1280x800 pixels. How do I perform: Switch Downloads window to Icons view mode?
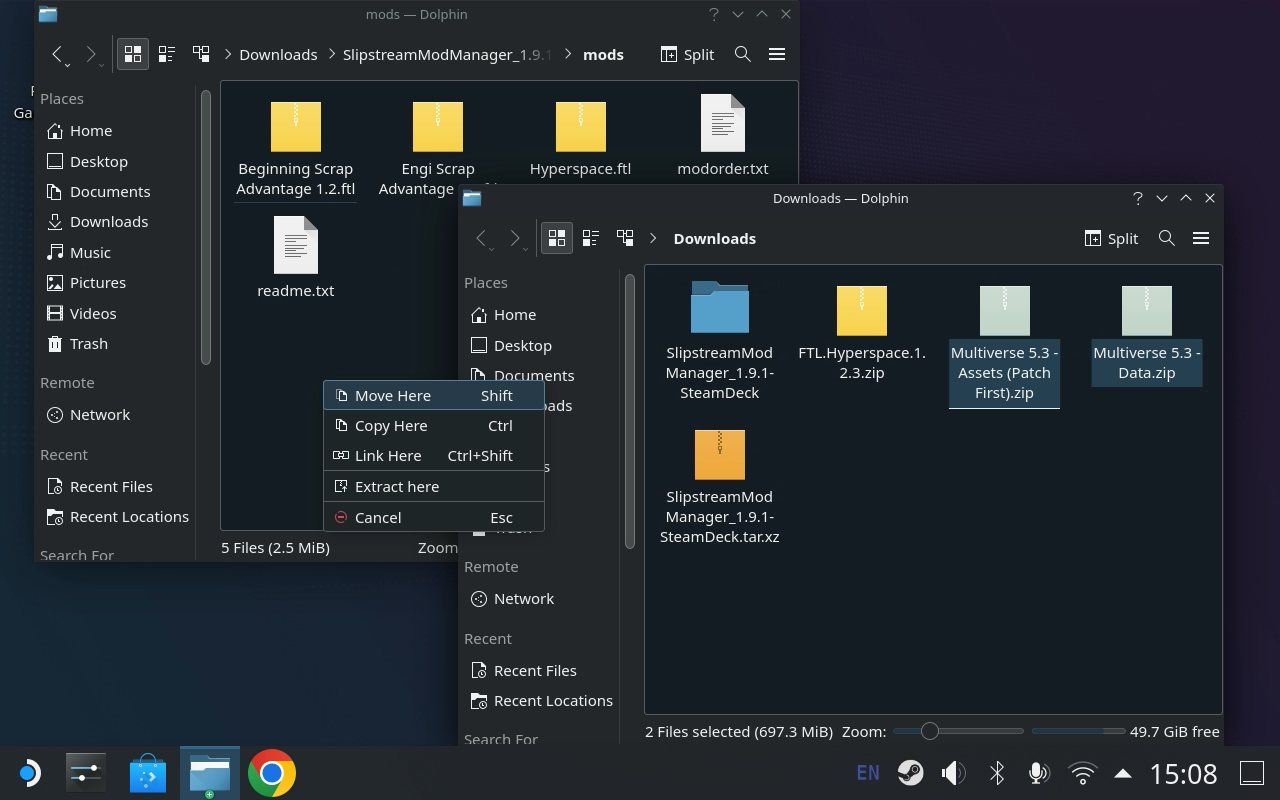557,238
